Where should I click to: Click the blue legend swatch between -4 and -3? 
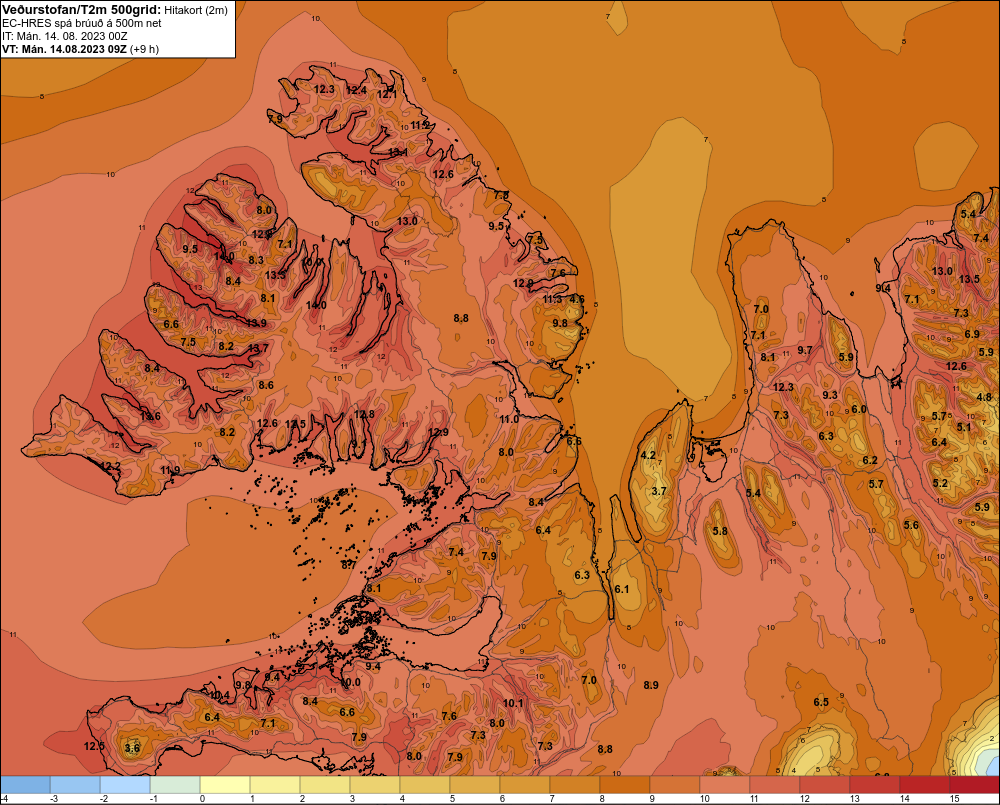(26, 785)
